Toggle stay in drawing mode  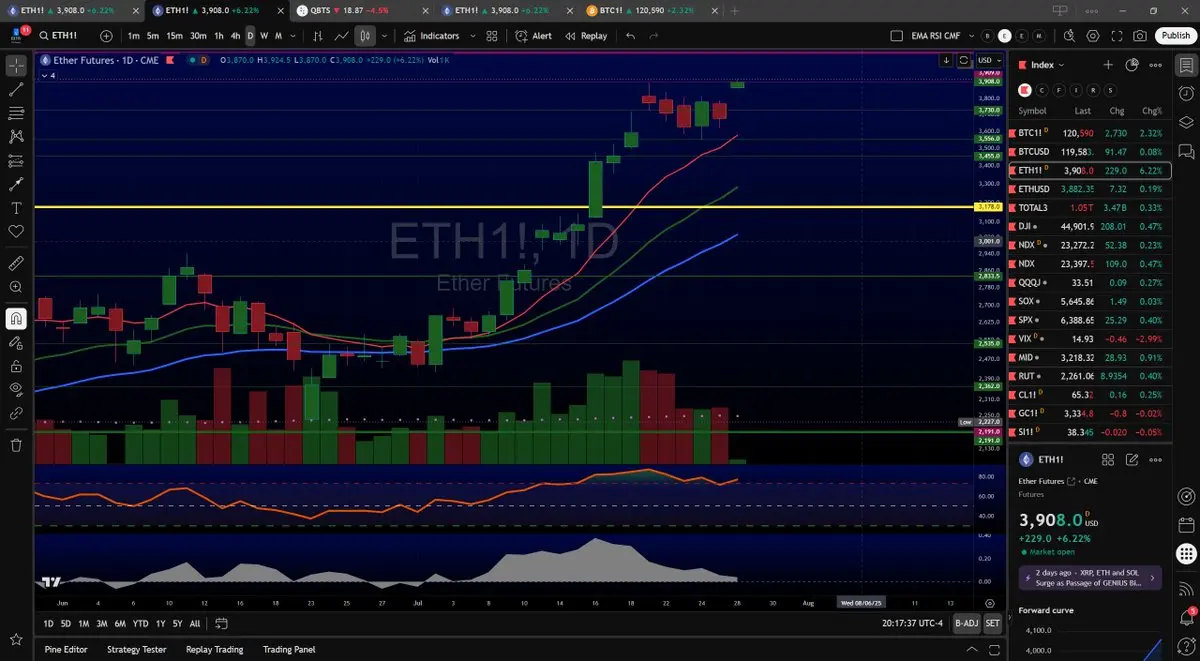point(16,342)
